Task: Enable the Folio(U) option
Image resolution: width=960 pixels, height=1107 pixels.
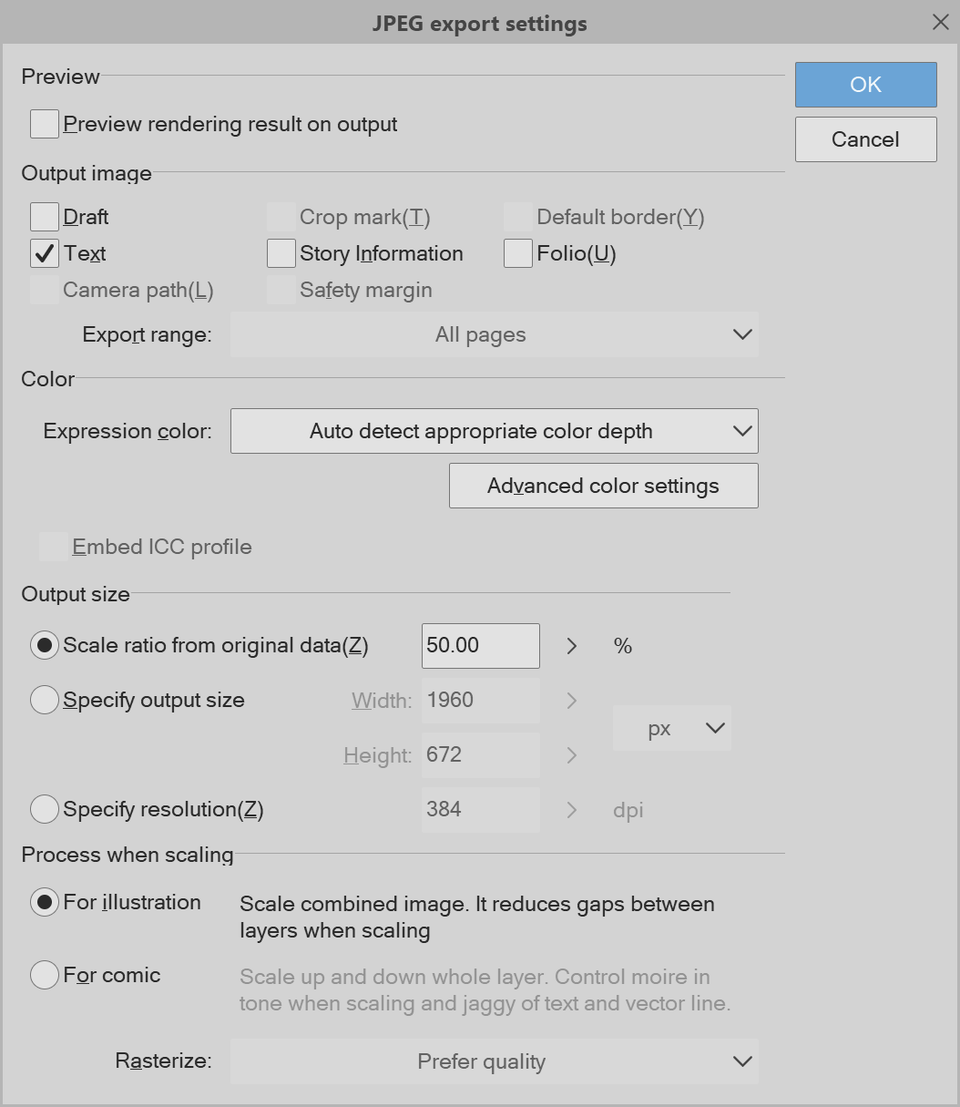Action: point(518,253)
